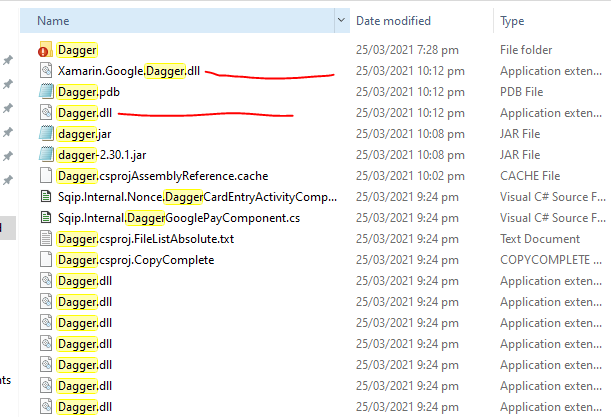Select the Dagger.pdb file name
Image resolution: width=611 pixels, height=417 pixels.
click(88, 92)
